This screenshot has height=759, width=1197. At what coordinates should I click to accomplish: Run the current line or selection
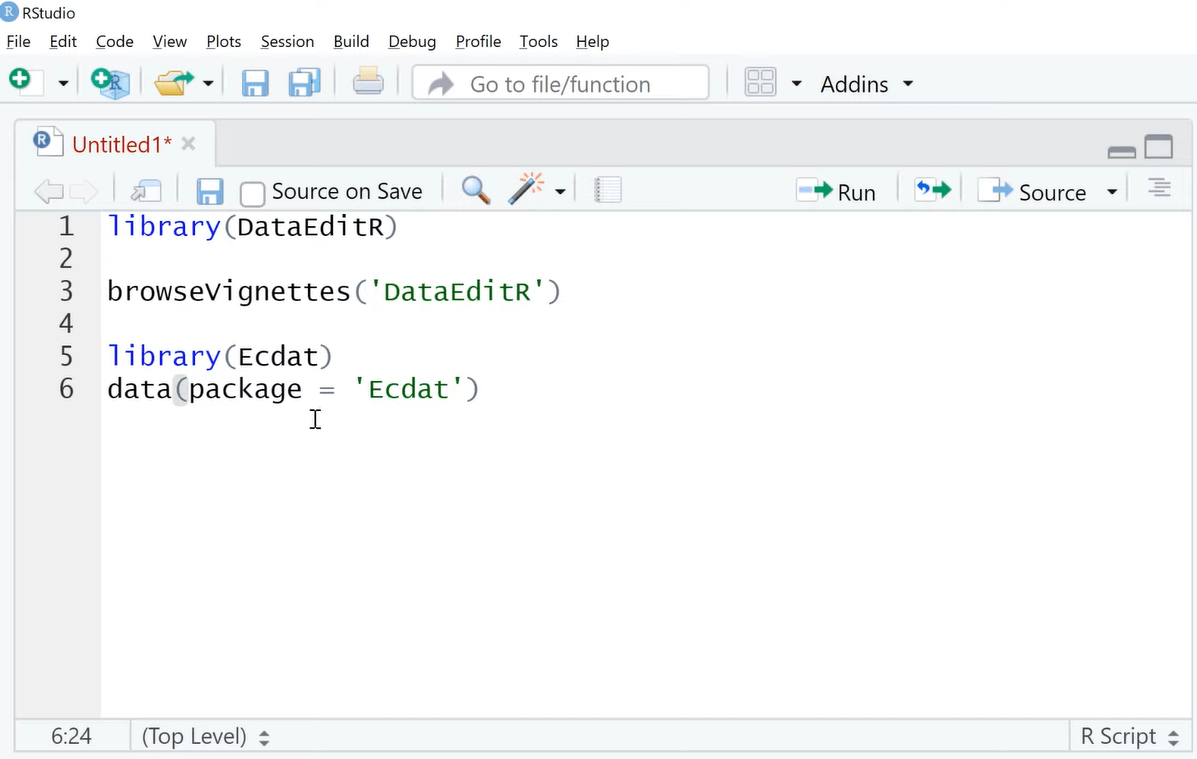click(x=836, y=192)
